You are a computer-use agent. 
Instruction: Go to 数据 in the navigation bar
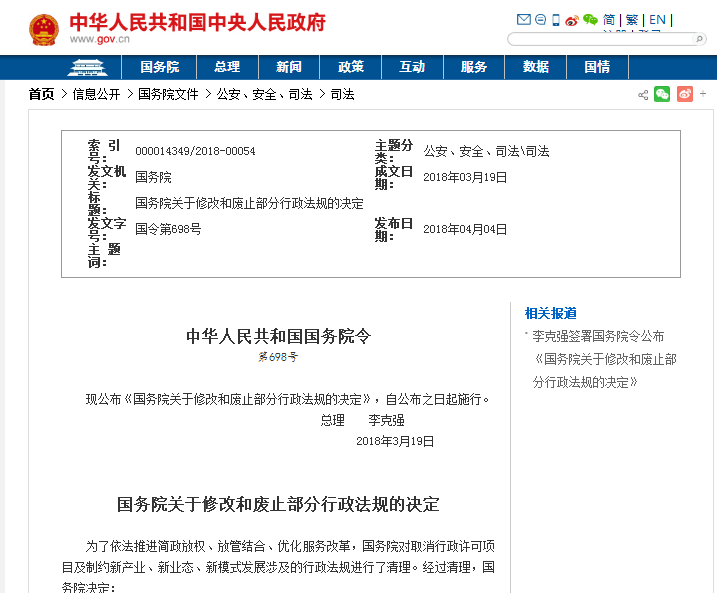535,67
